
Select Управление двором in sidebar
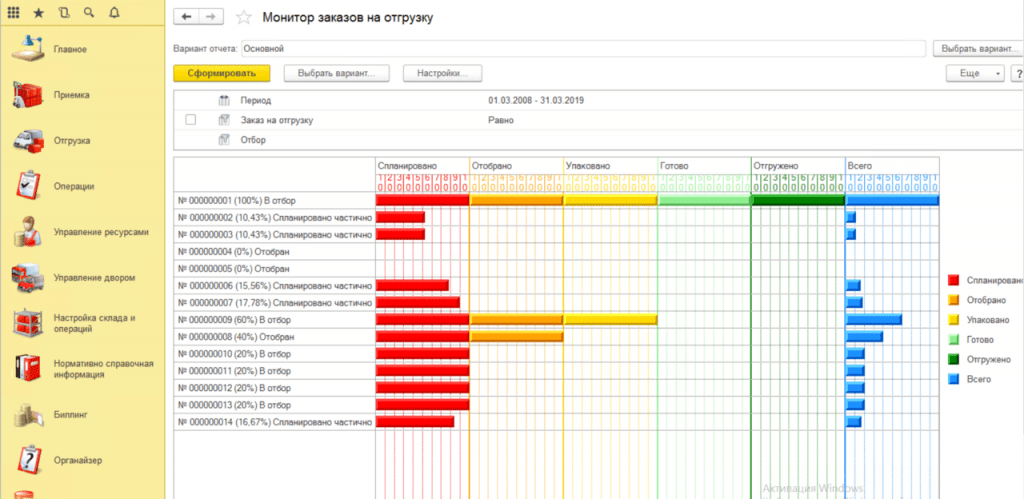point(94,277)
